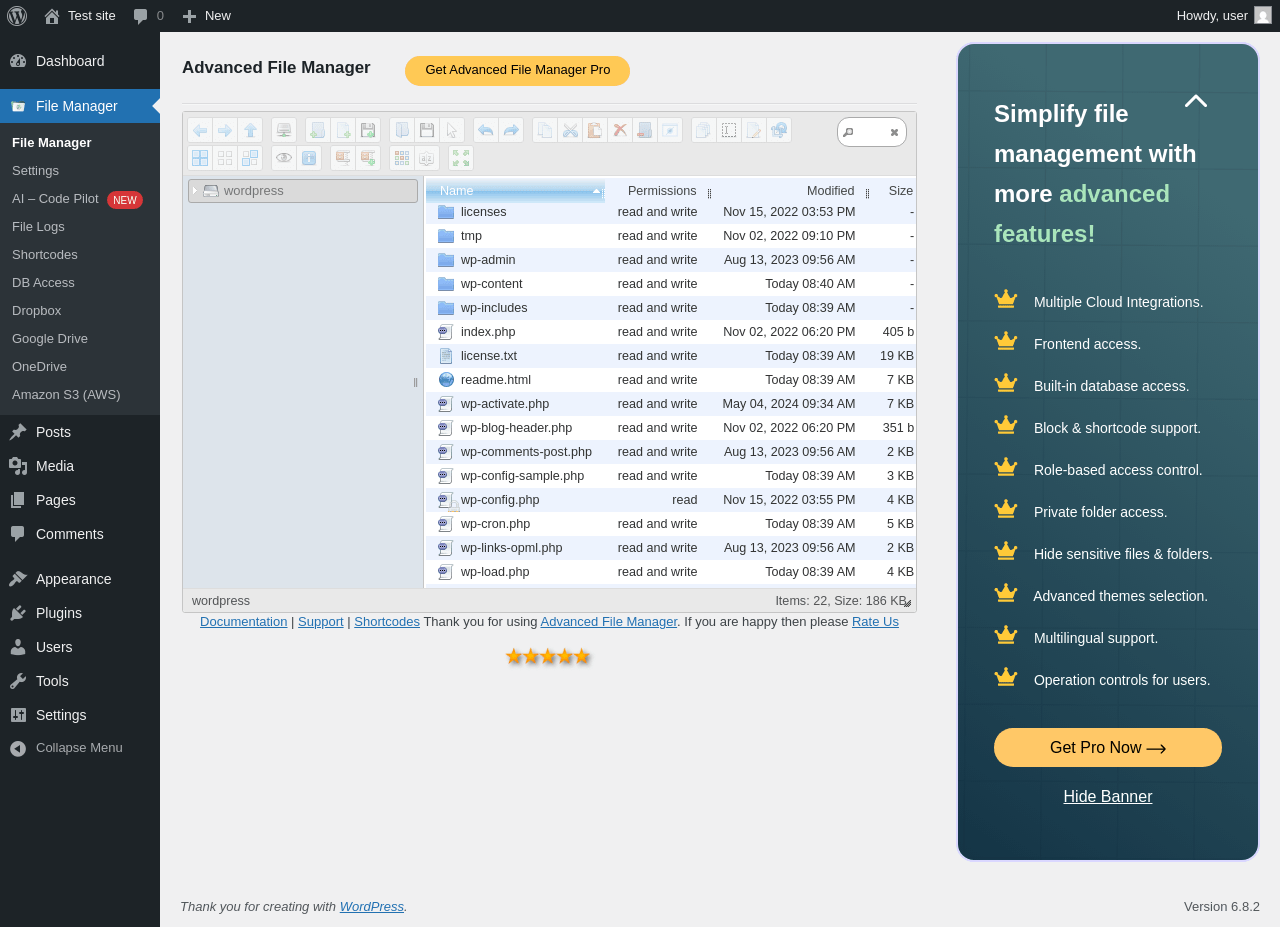Click the Duplicate toolbar icon
The width and height of the screenshot is (1280, 927).
pos(704,130)
